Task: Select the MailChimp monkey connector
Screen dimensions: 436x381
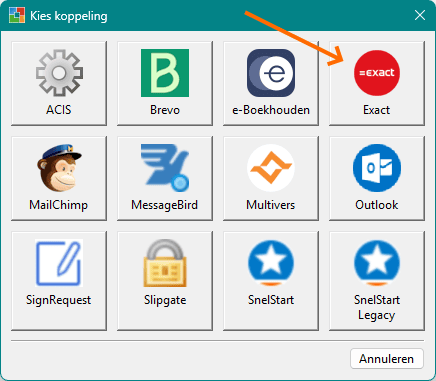Action: pyautogui.click(x=59, y=178)
